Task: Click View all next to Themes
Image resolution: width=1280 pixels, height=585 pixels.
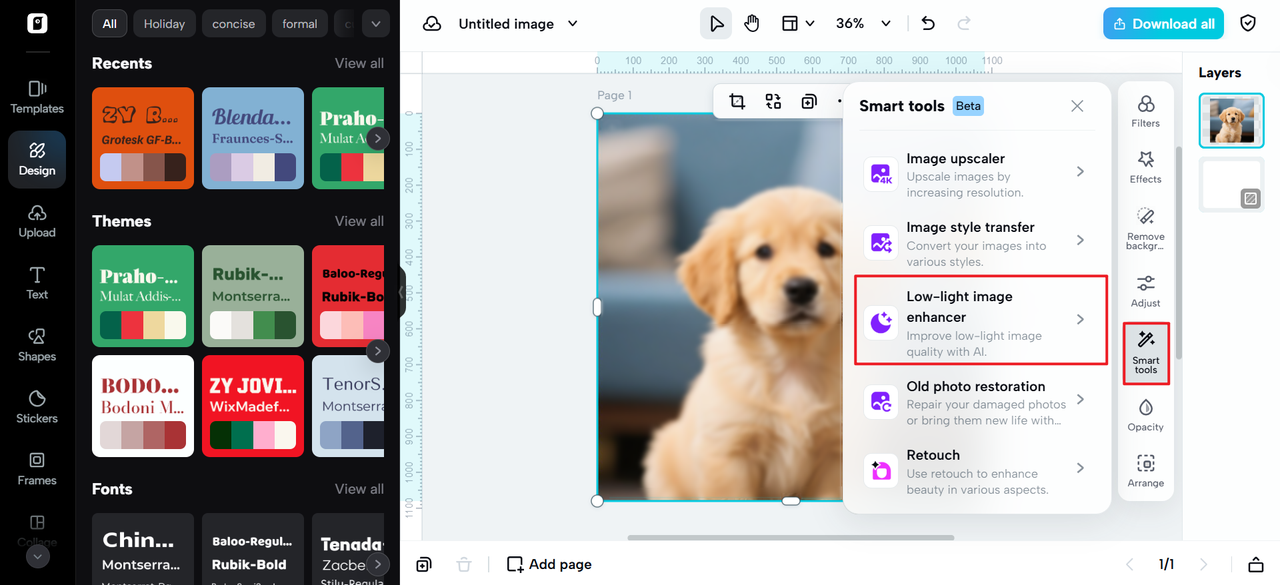Action: coord(359,221)
